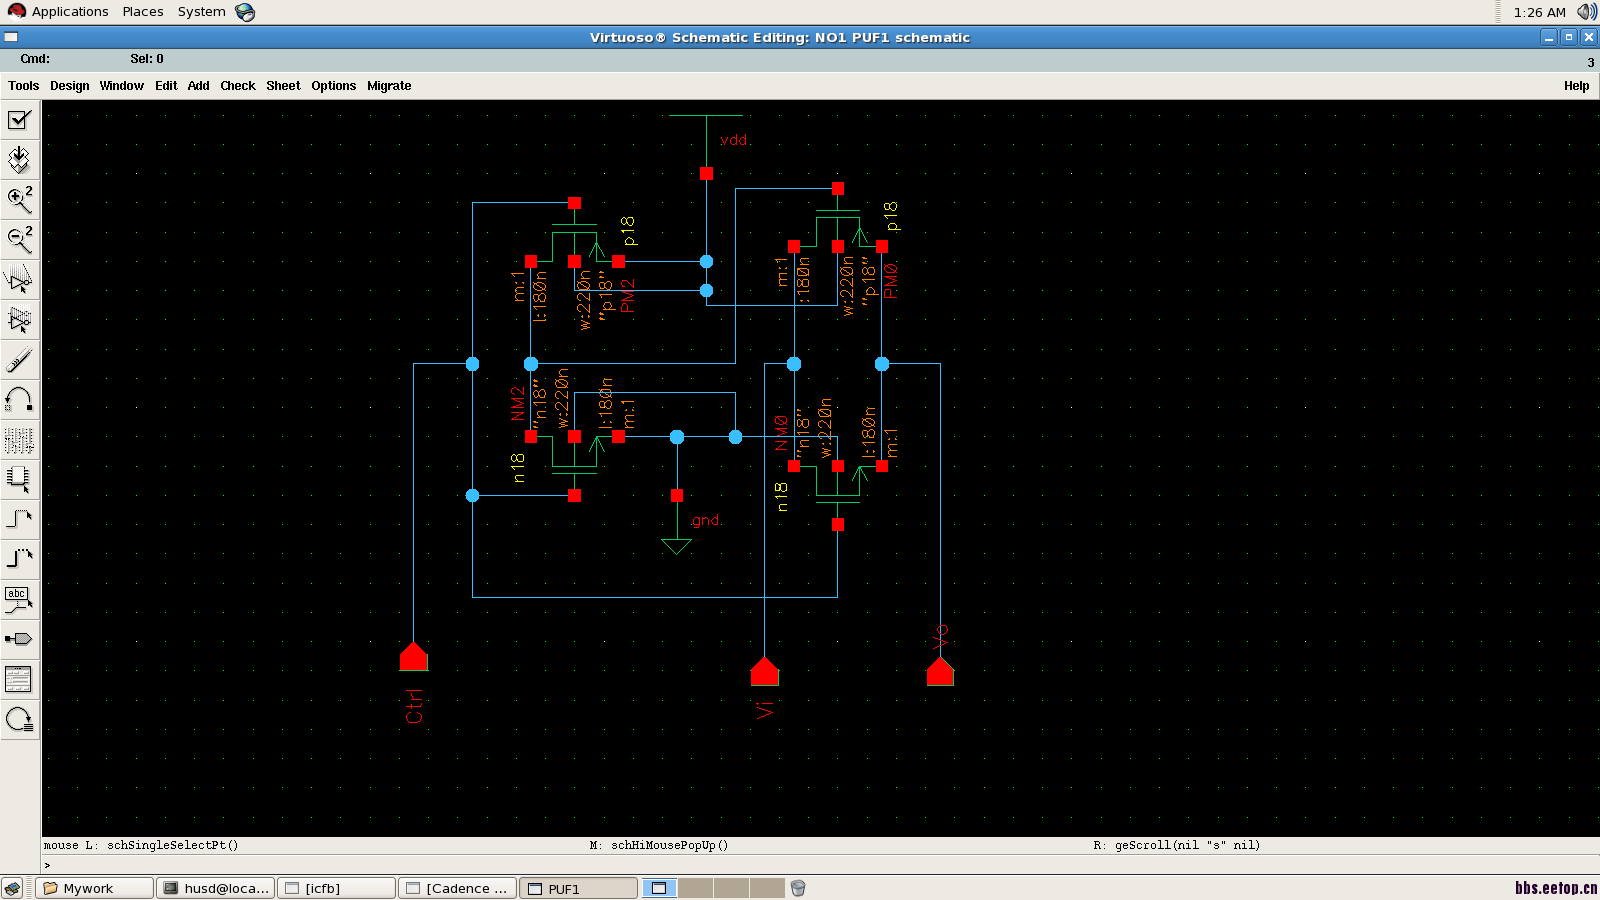Viewport: 1600px width, 900px height.
Task: Select the Add Pin tool icon
Action: click(19, 639)
